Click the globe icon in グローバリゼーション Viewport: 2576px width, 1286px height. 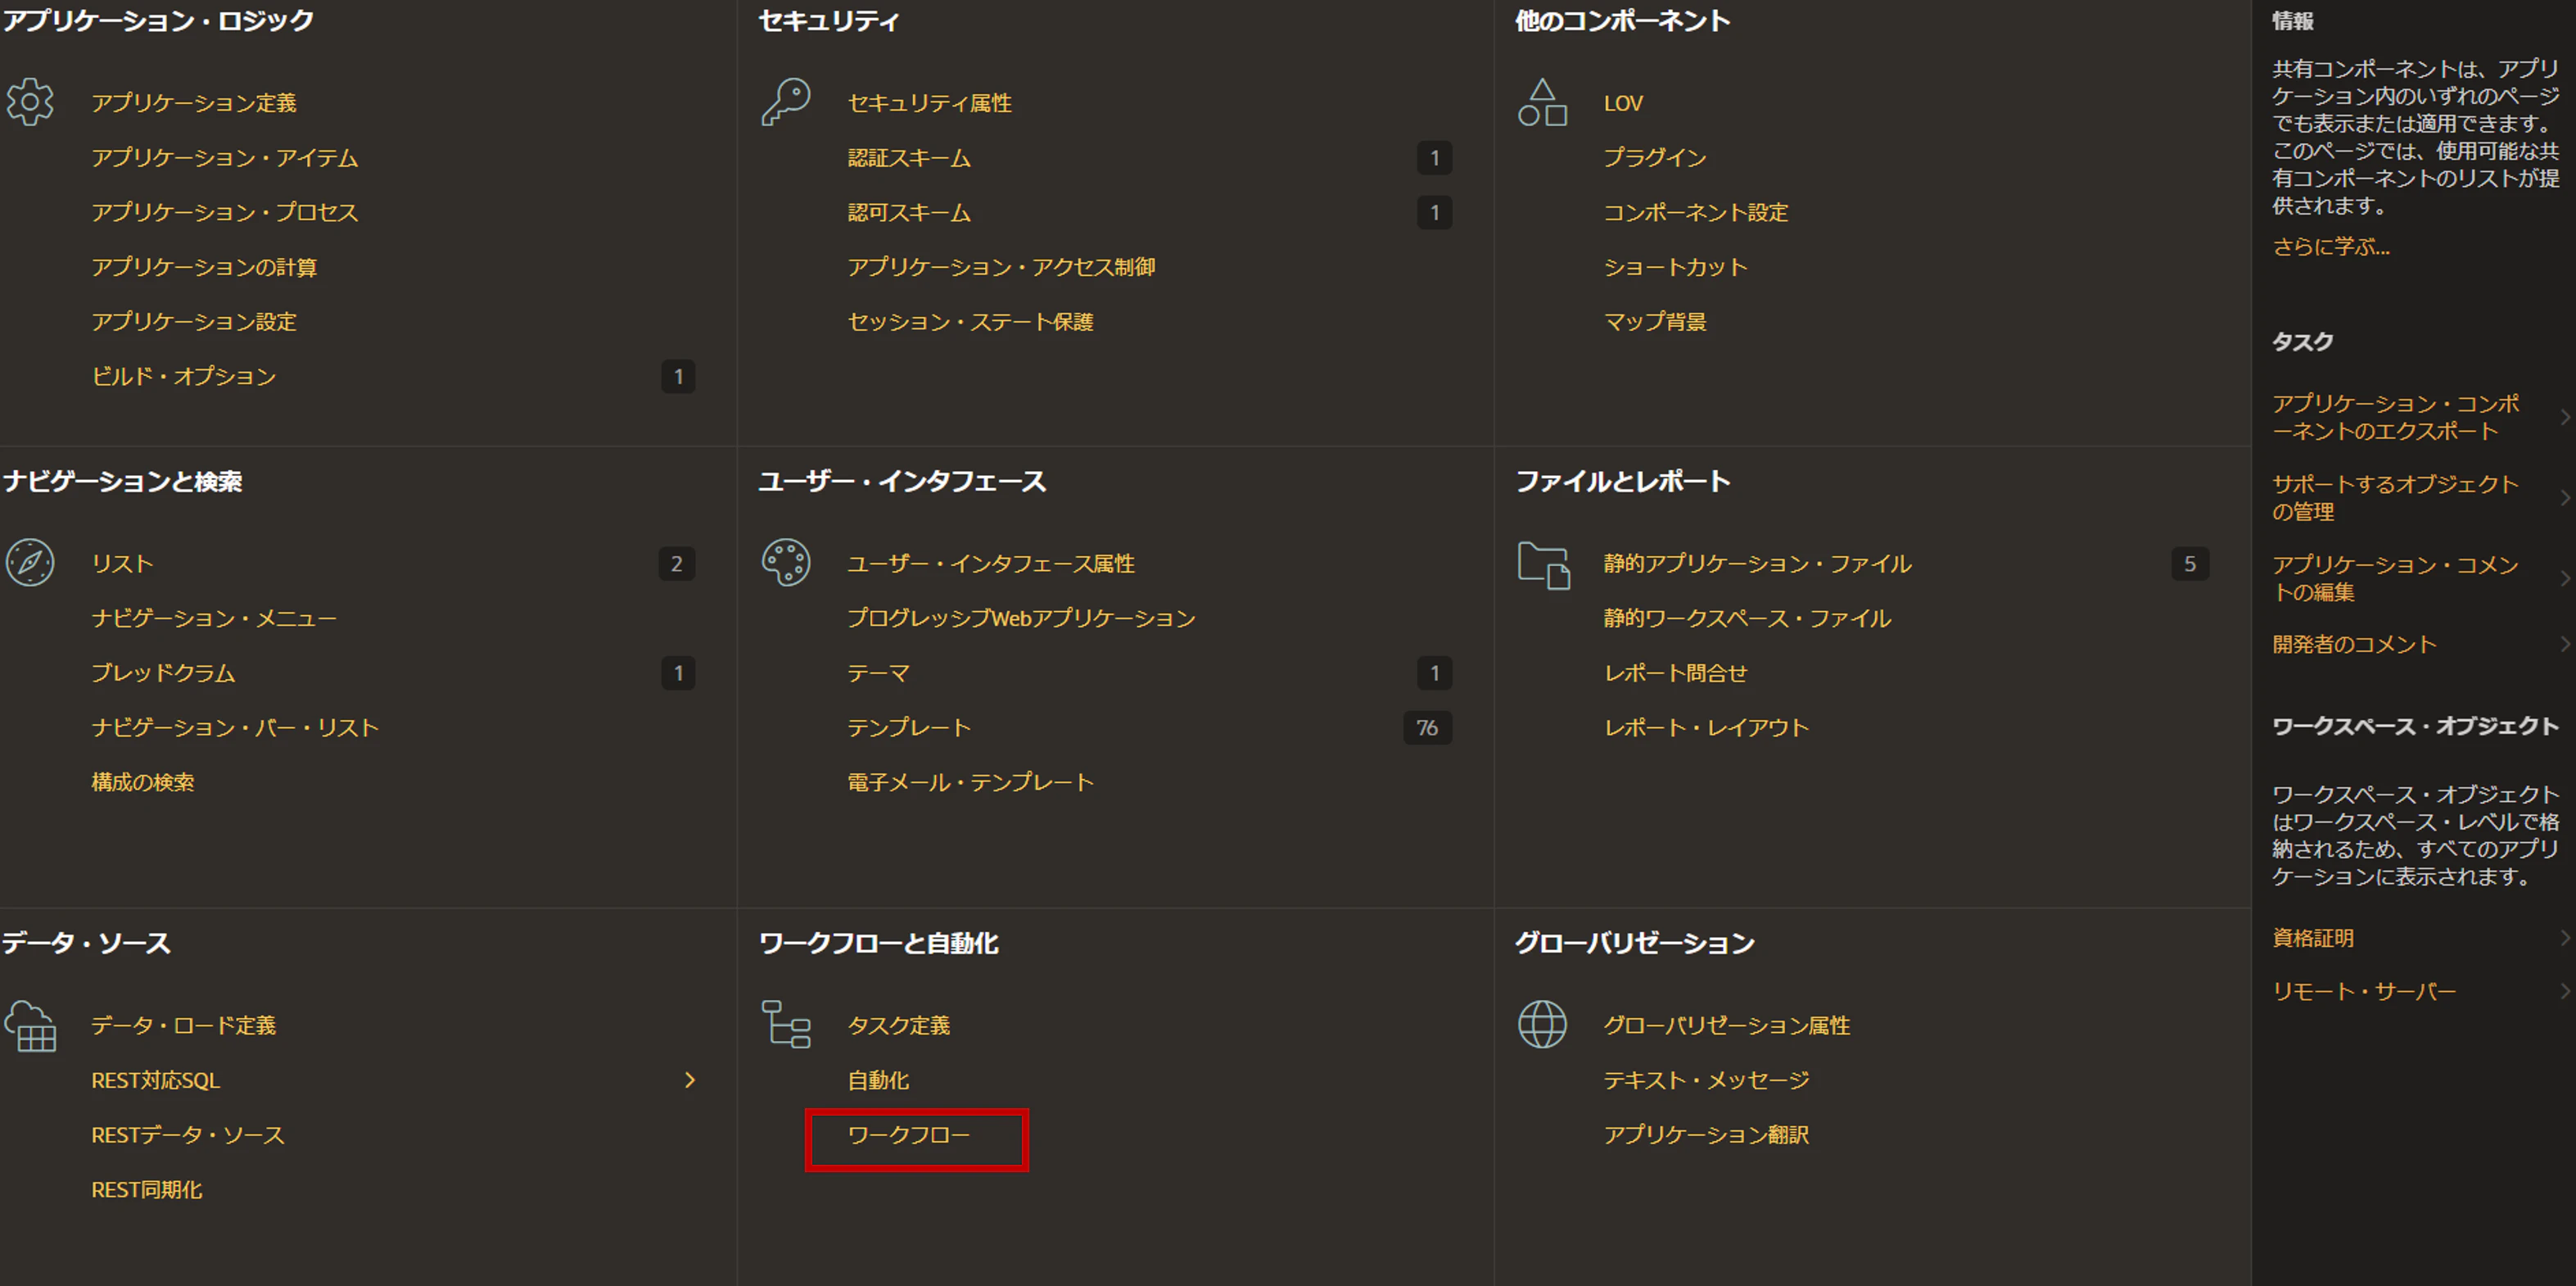click(x=1543, y=1023)
